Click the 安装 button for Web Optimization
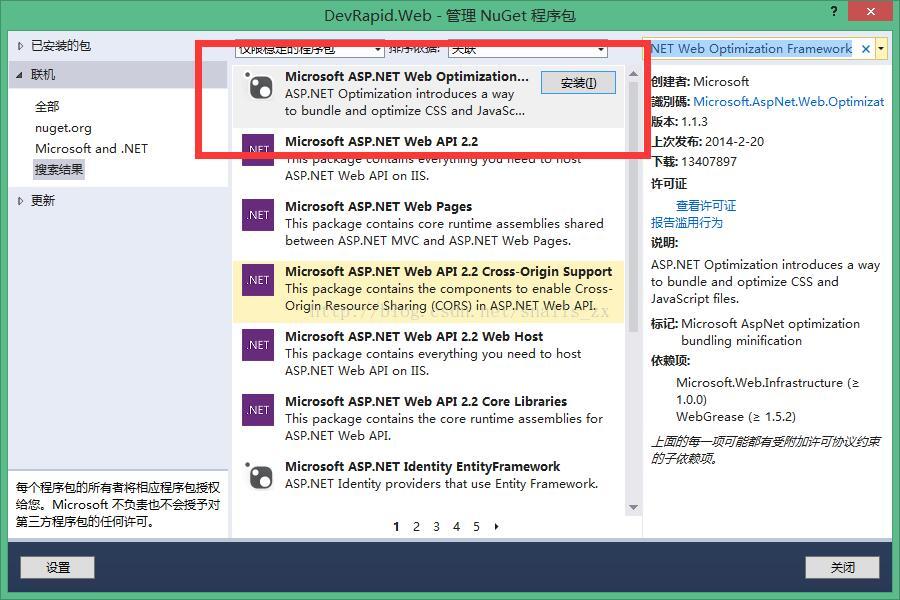 [578, 83]
